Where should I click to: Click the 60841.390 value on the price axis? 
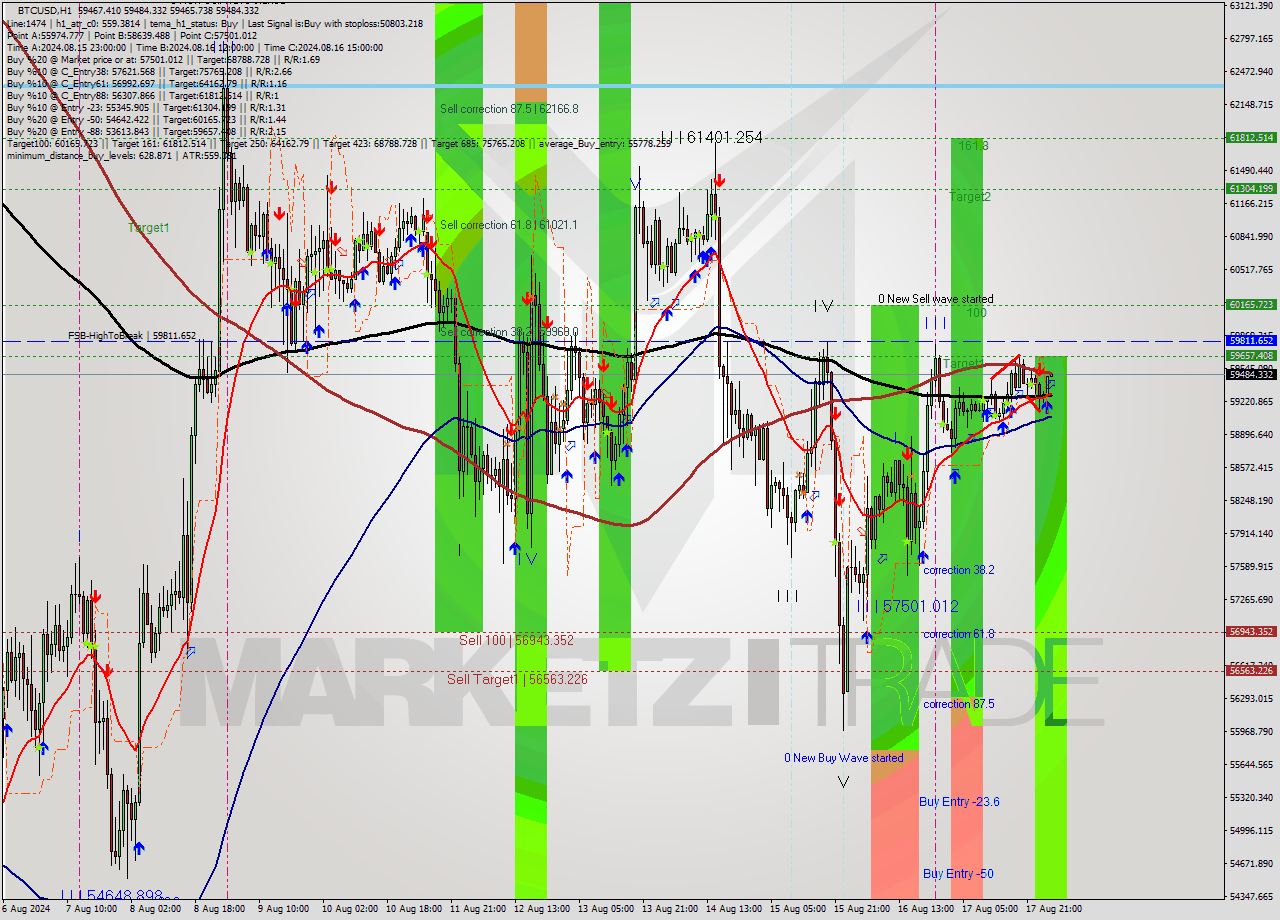(x=1251, y=237)
